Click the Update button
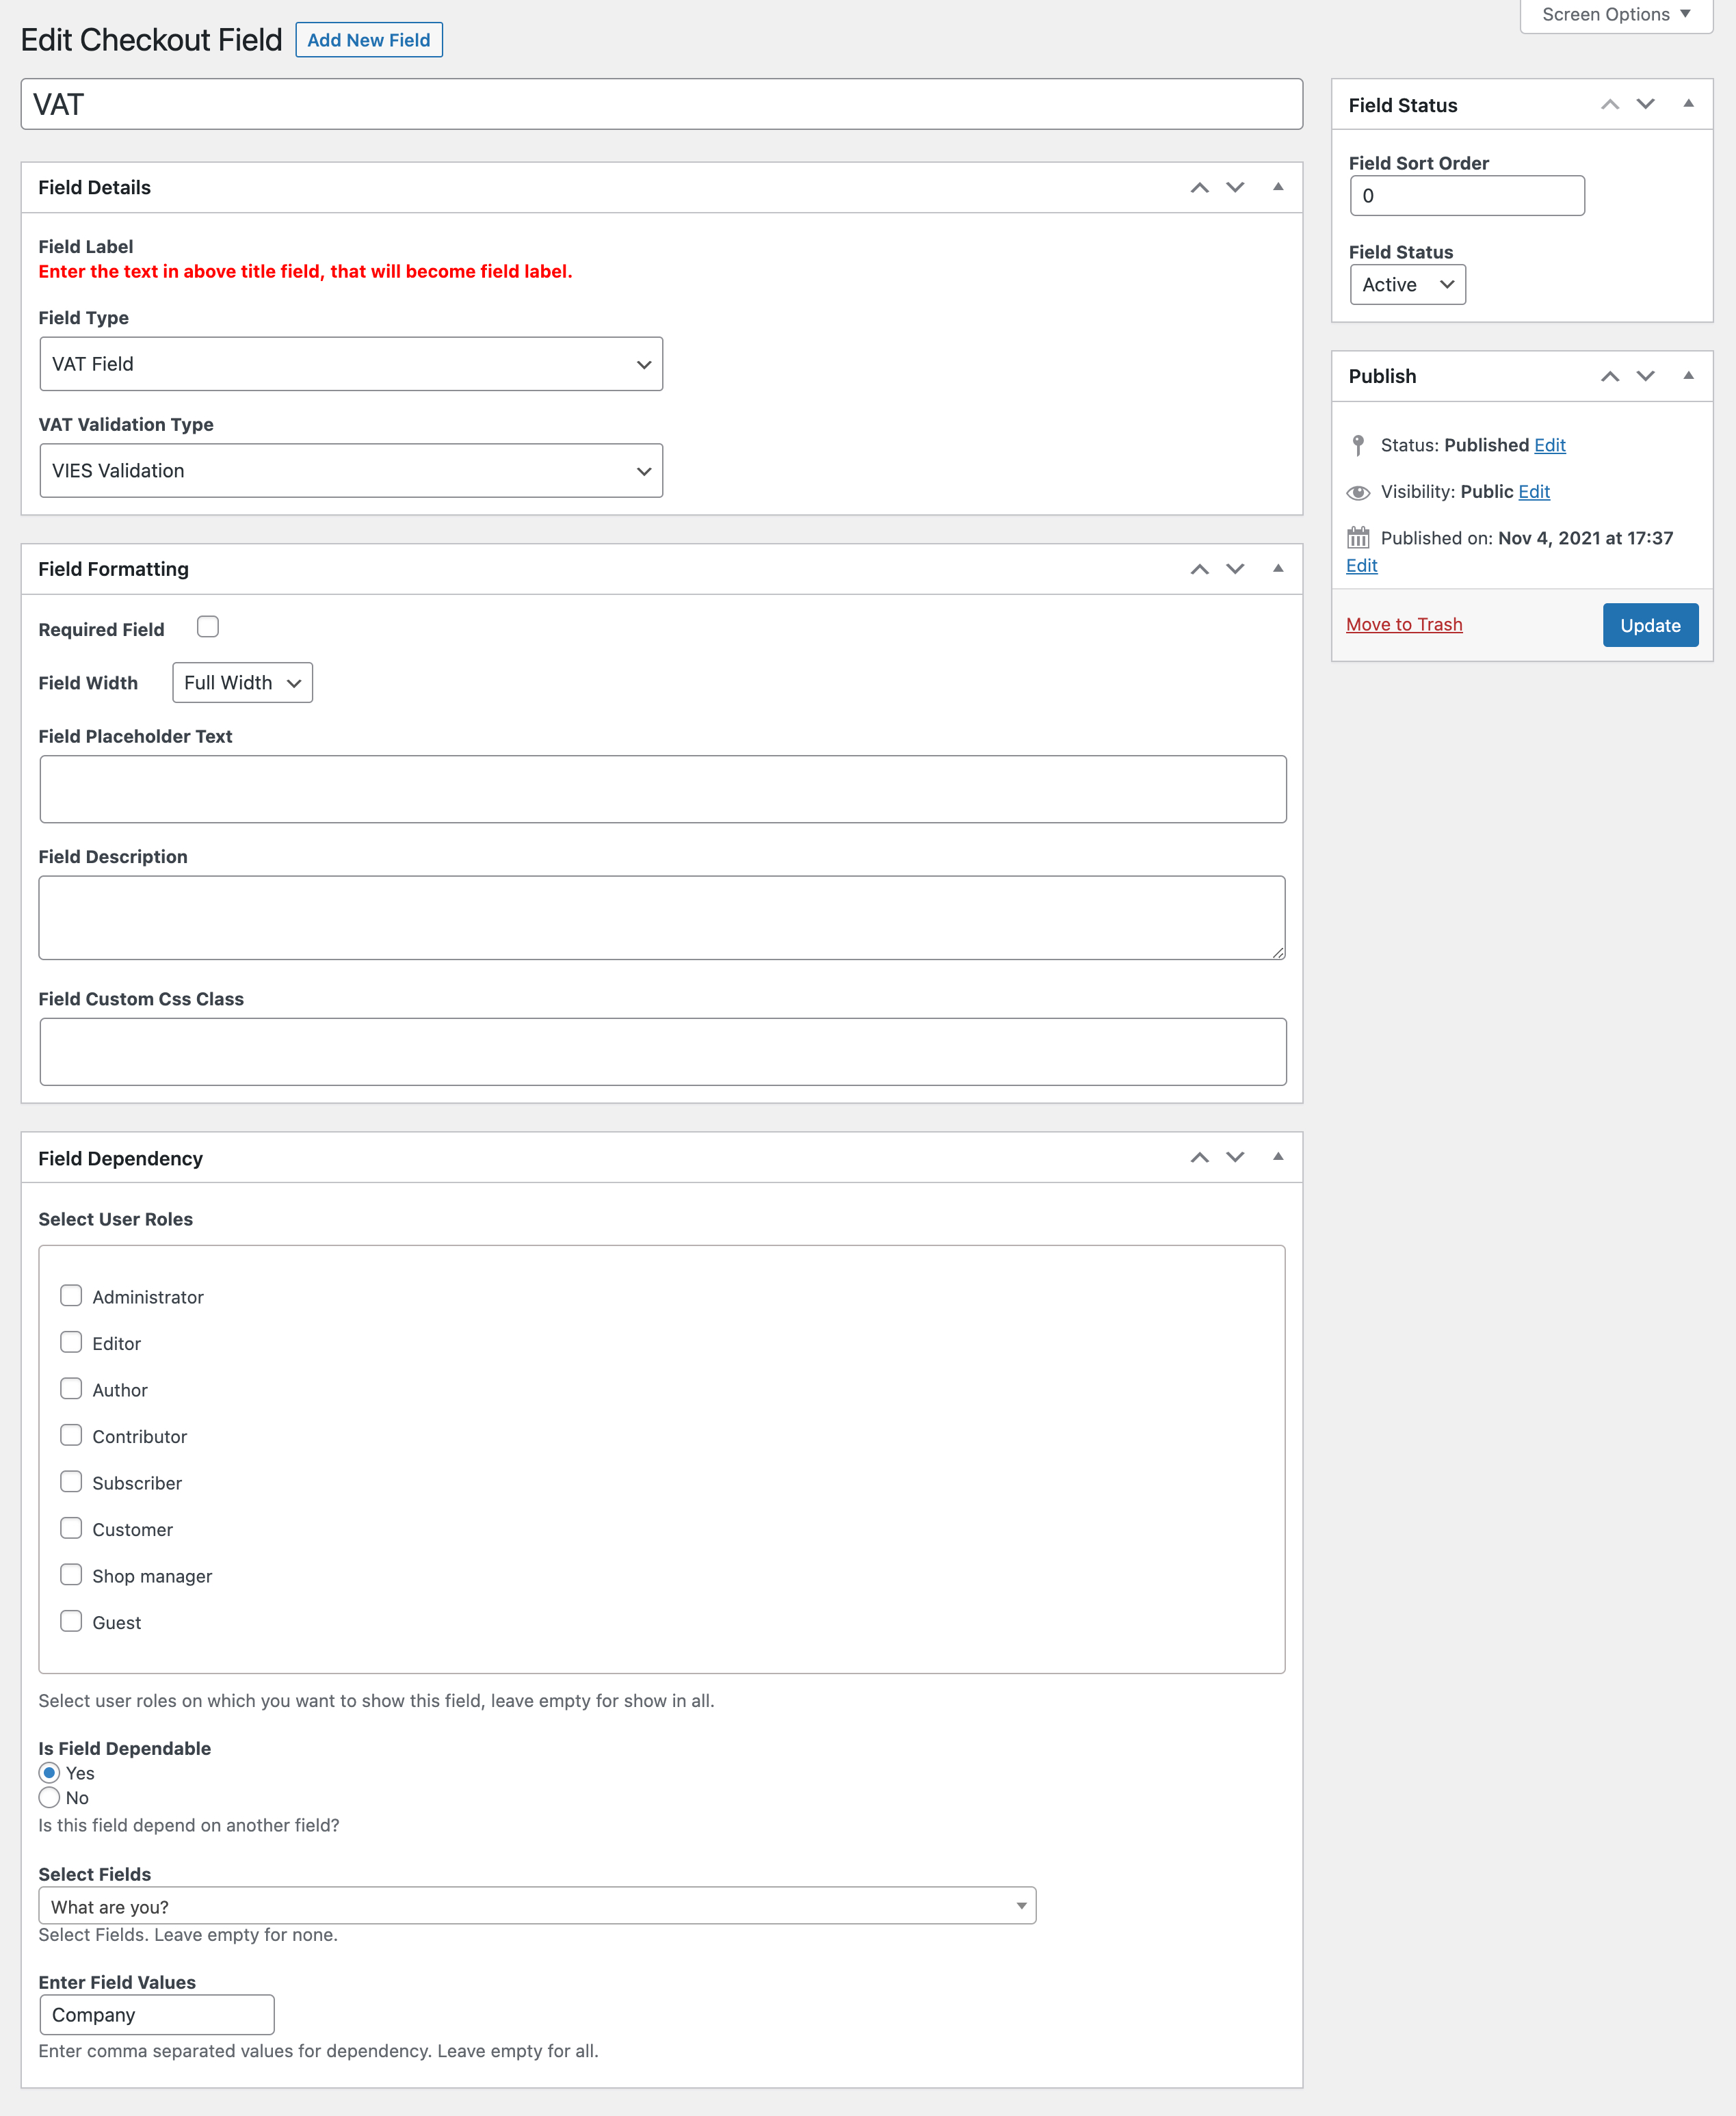The height and width of the screenshot is (2116, 1736). [x=1650, y=624]
